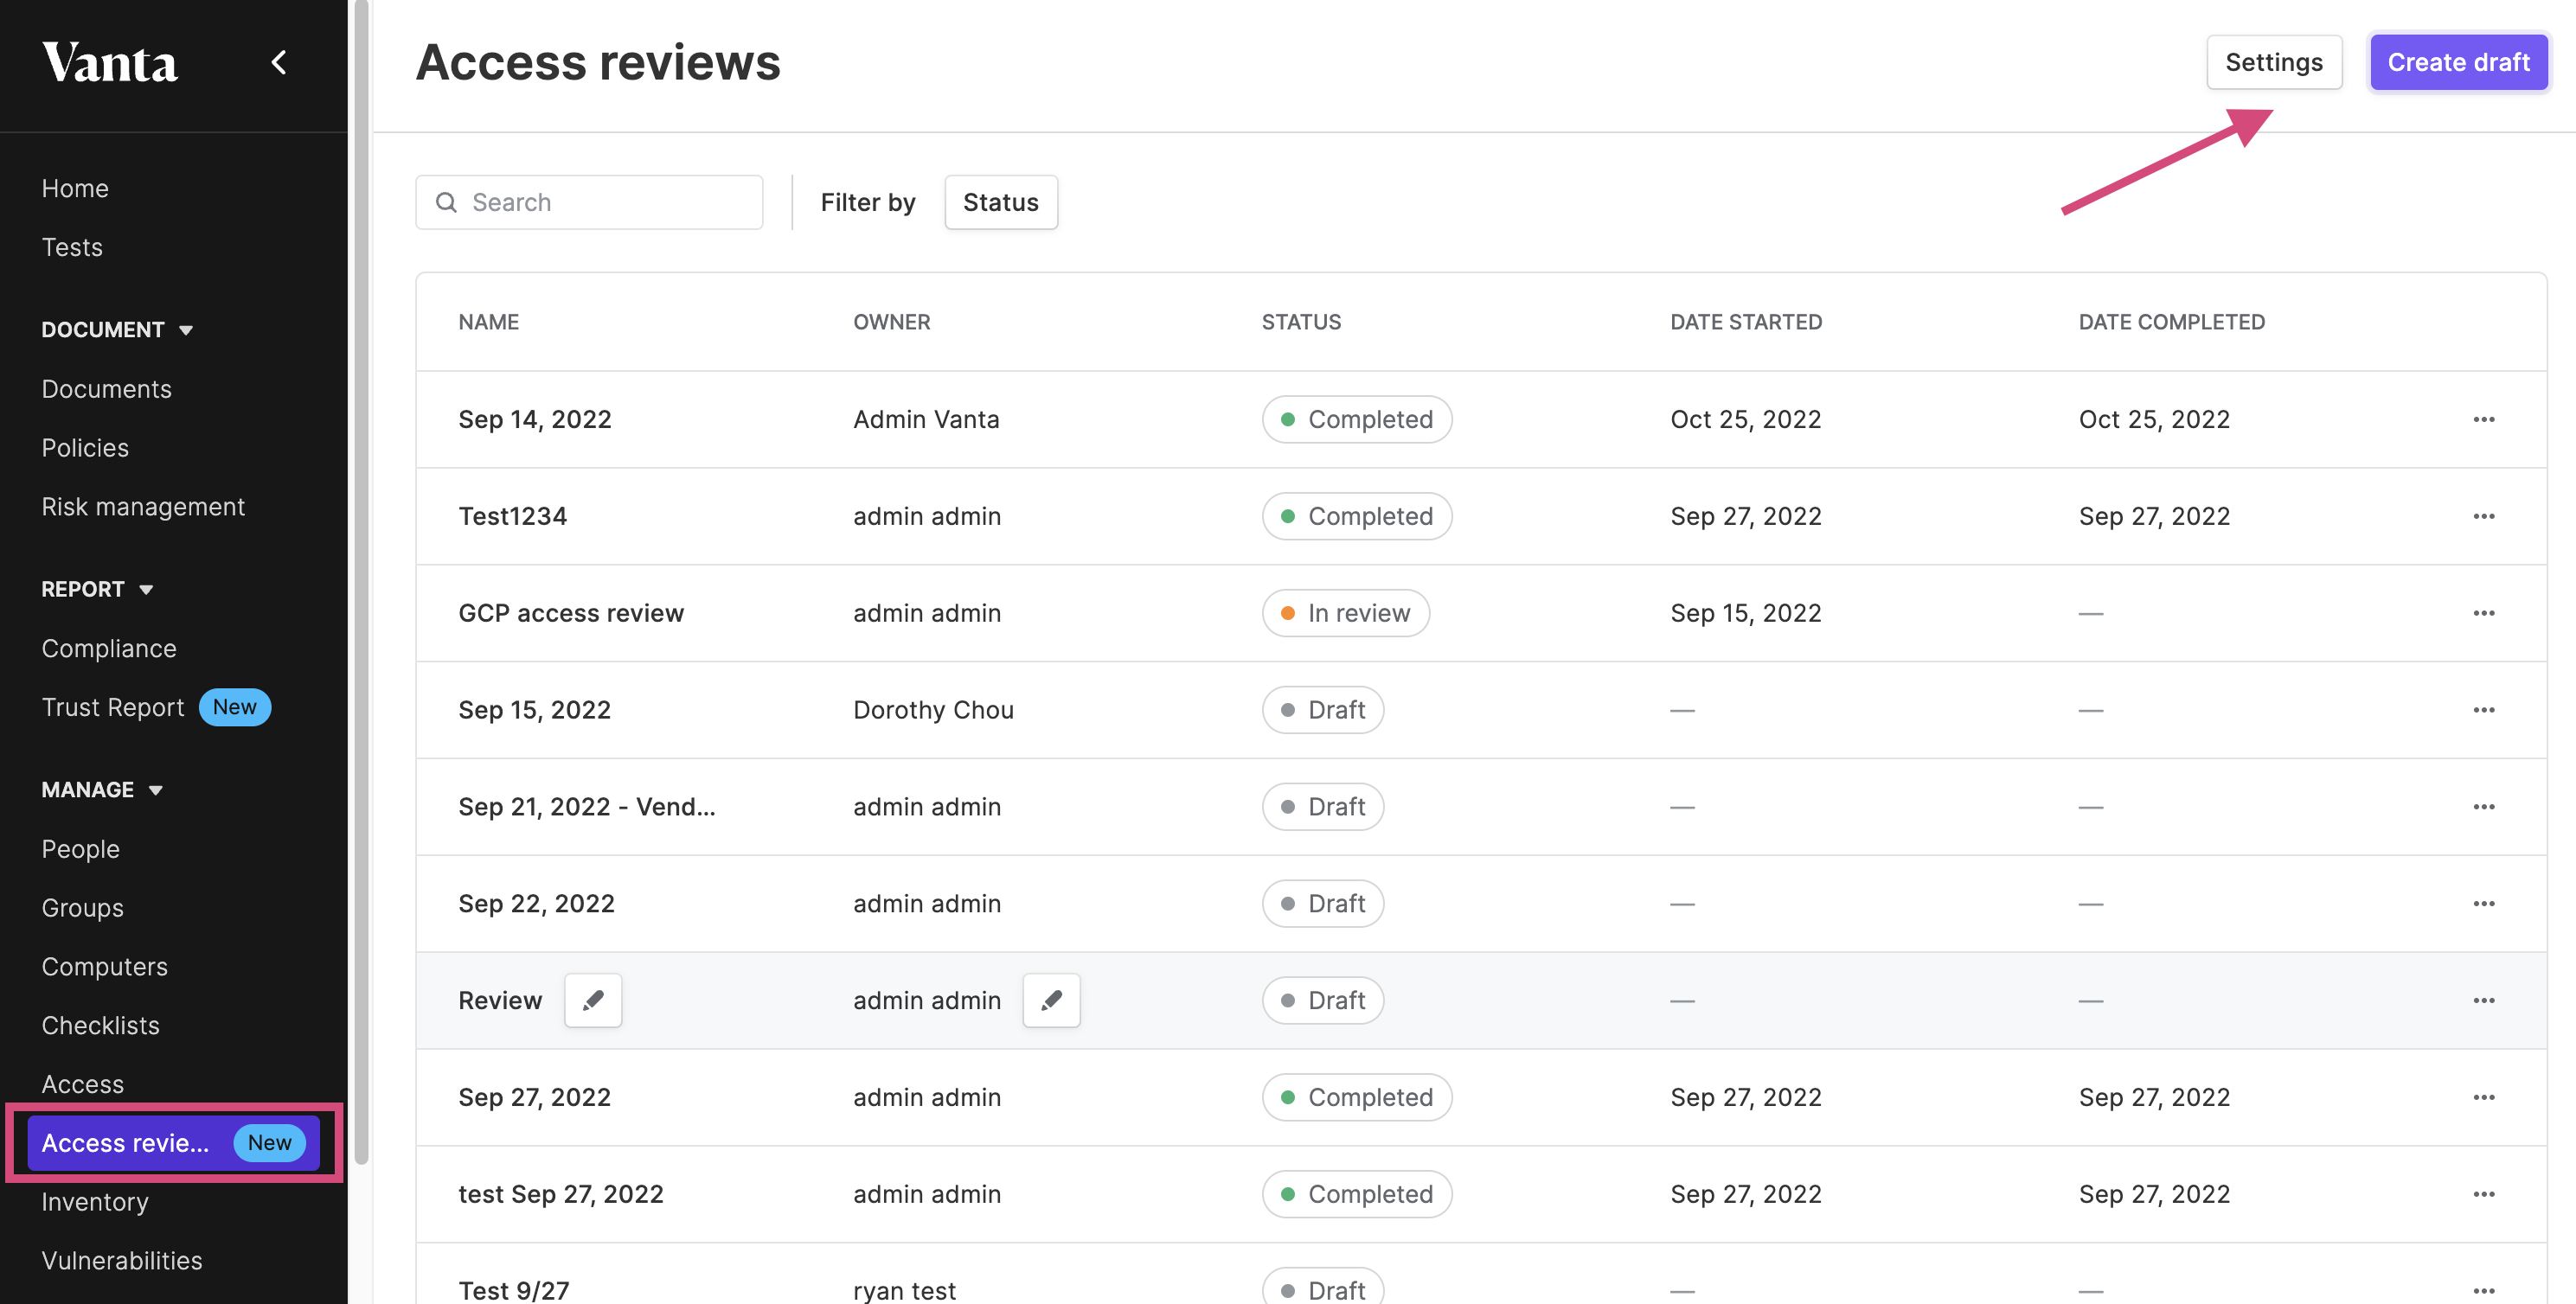Image resolution: width=2576 pixels, height=1304 pixels.
Task: Open more options for Test 9/27 review
Action: pyautogui.click(x=2483, y=1291)
